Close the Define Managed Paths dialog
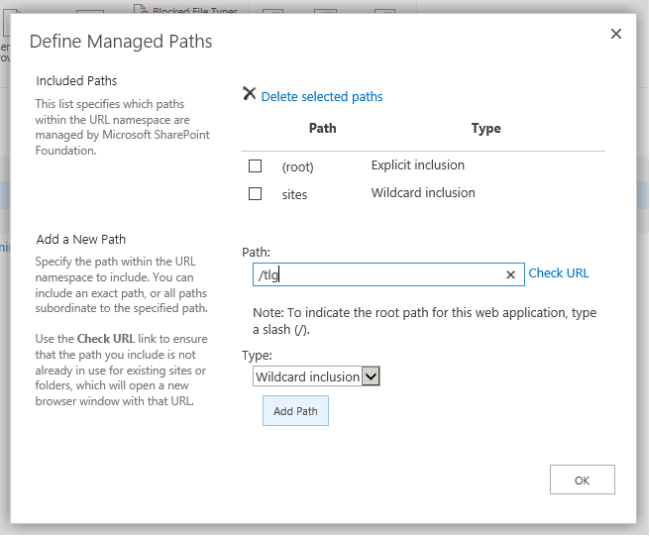650x536 pixels. 616,34
